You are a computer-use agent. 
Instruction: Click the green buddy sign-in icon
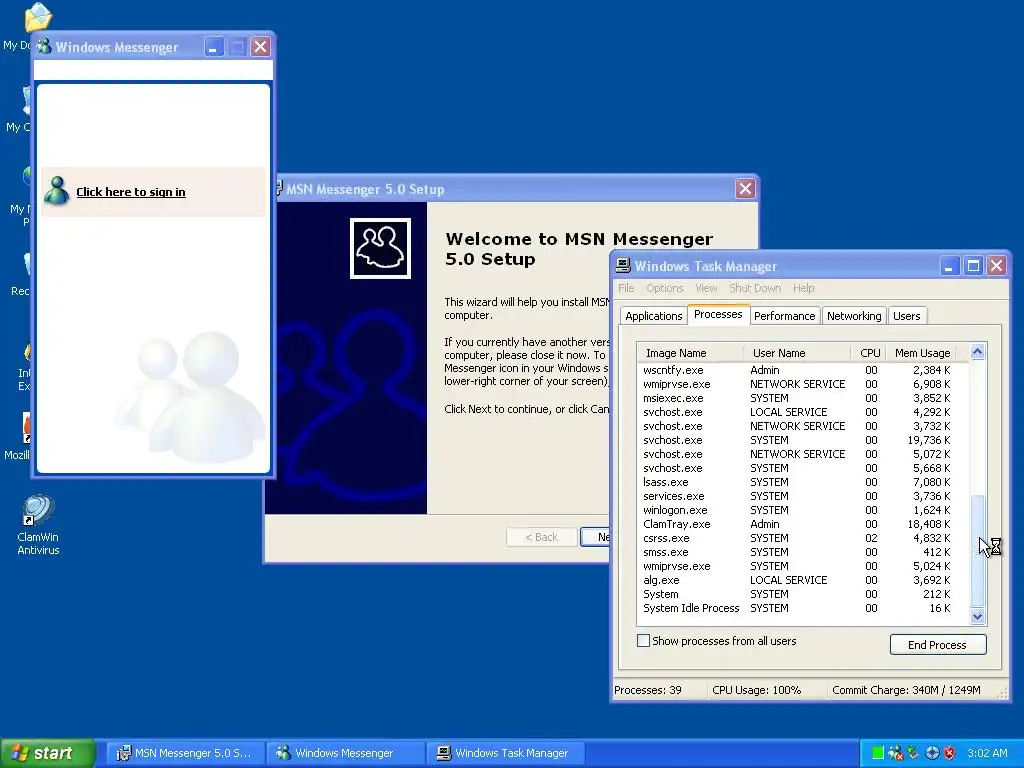pyautogui.click(x=57, y=191)
